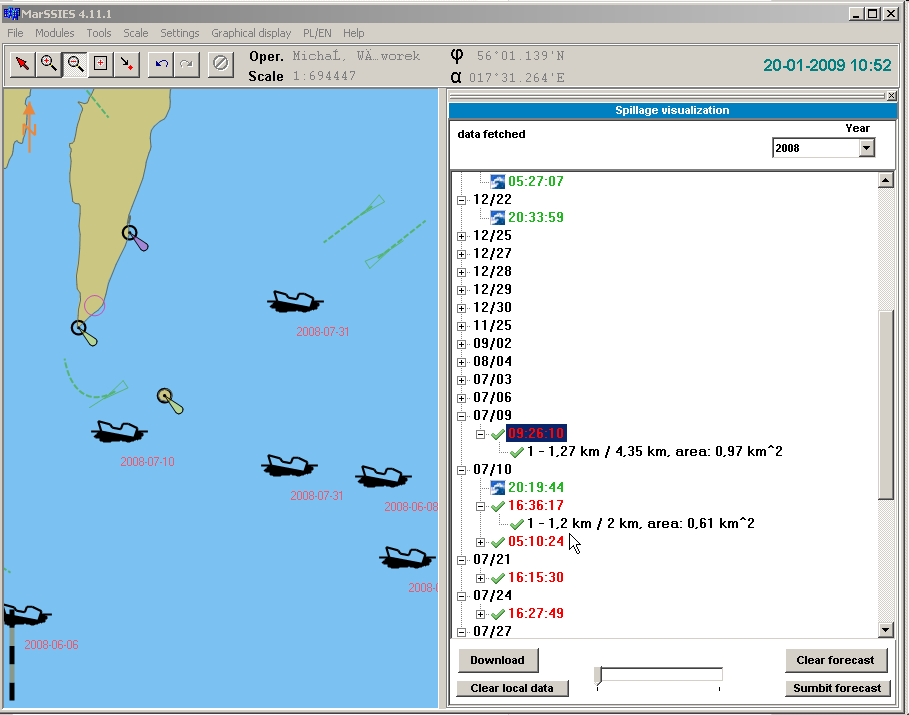Click the satellite image icon beside 05:27:07

[x=497, y=182]
